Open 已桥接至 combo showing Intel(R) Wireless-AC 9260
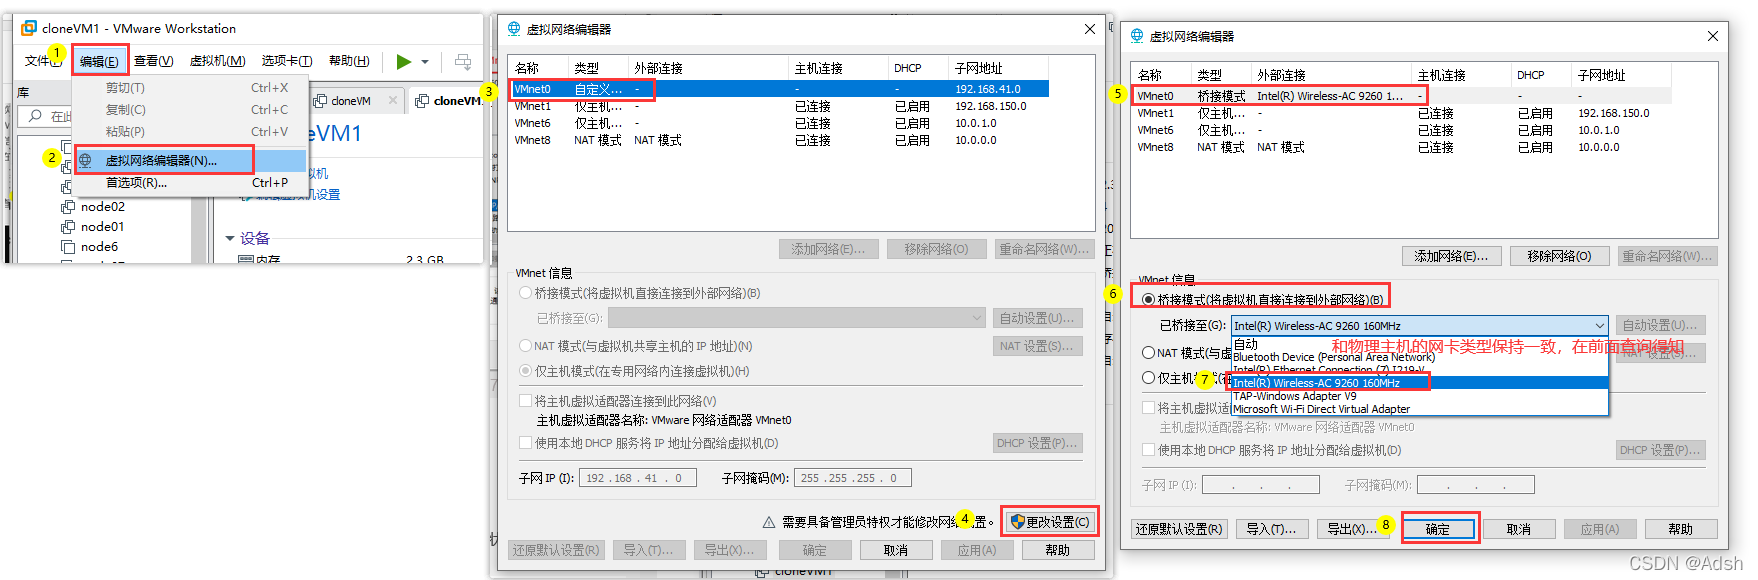 1420,326
